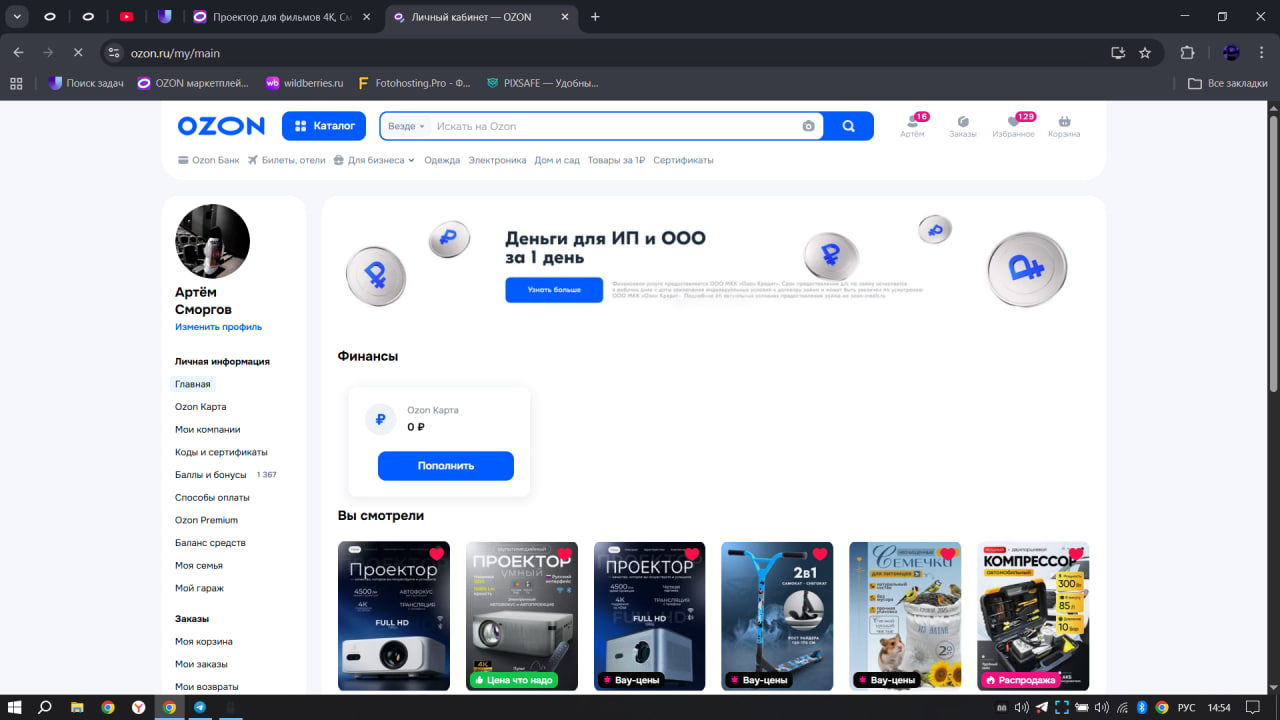
Task: Open the Ozon Банк link
Action: coord(209,160)
